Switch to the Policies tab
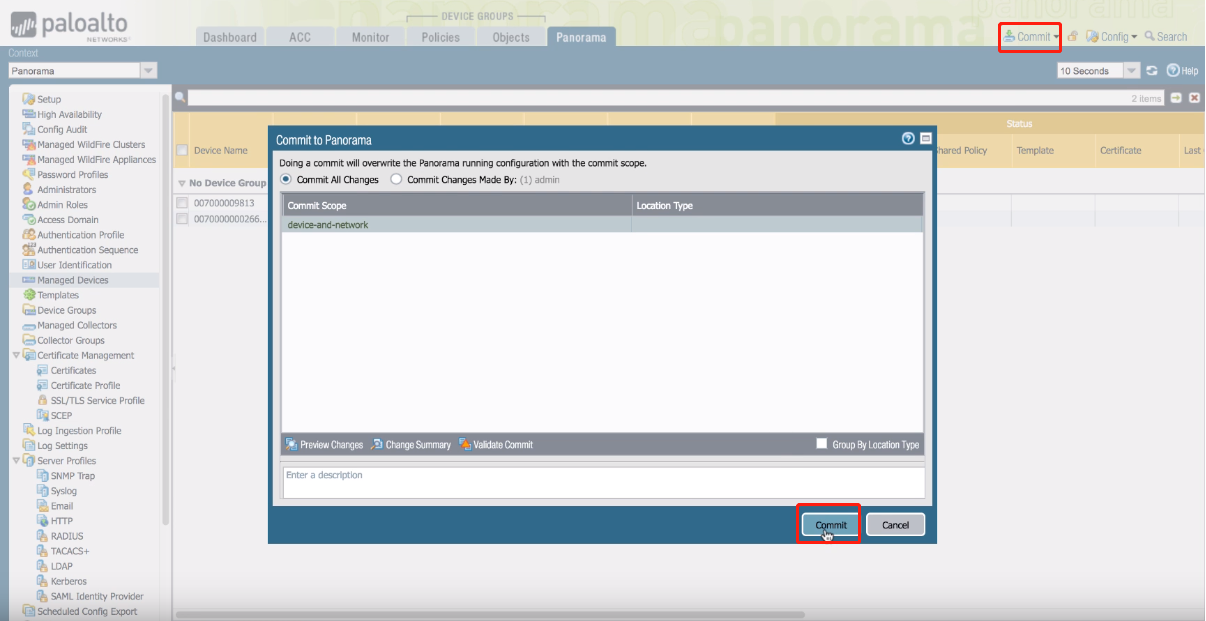This screenshot has height=621, width=1206. (x=440, y=37)
